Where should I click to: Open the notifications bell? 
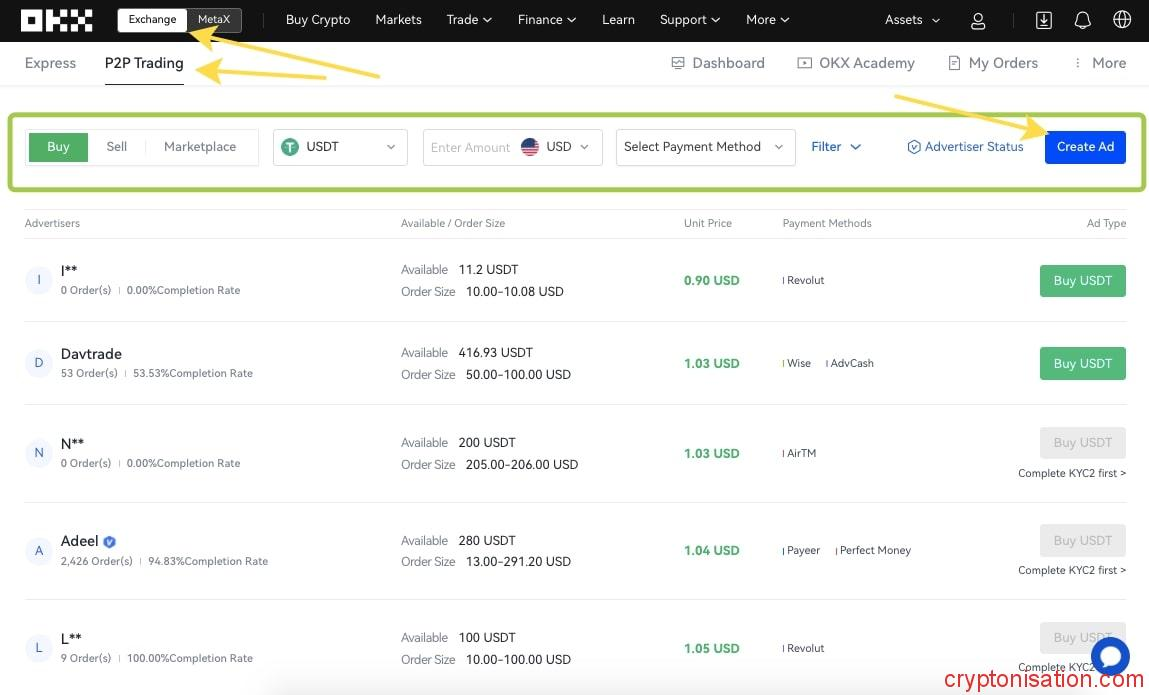click(x=1082, y=20)
